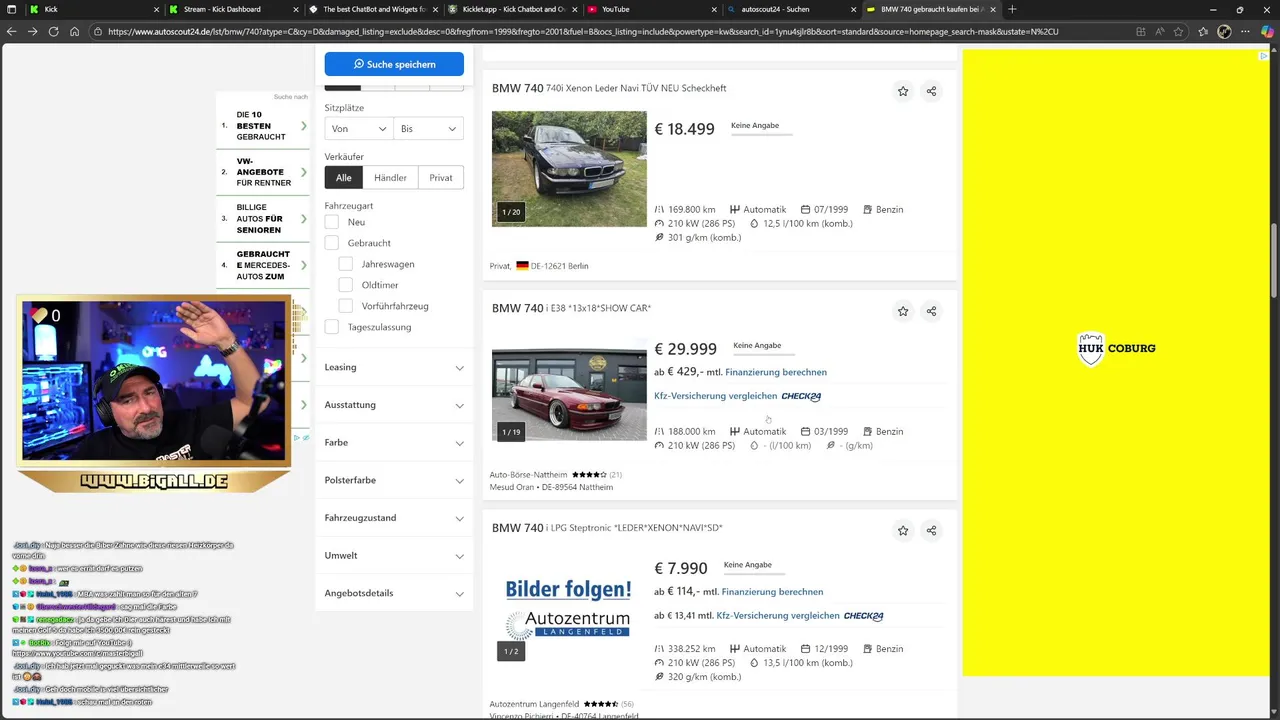Share the LPG Steptronic listing
Image resolution: width=1280 pixels, height=720 pixels.
tap(931, 531)
